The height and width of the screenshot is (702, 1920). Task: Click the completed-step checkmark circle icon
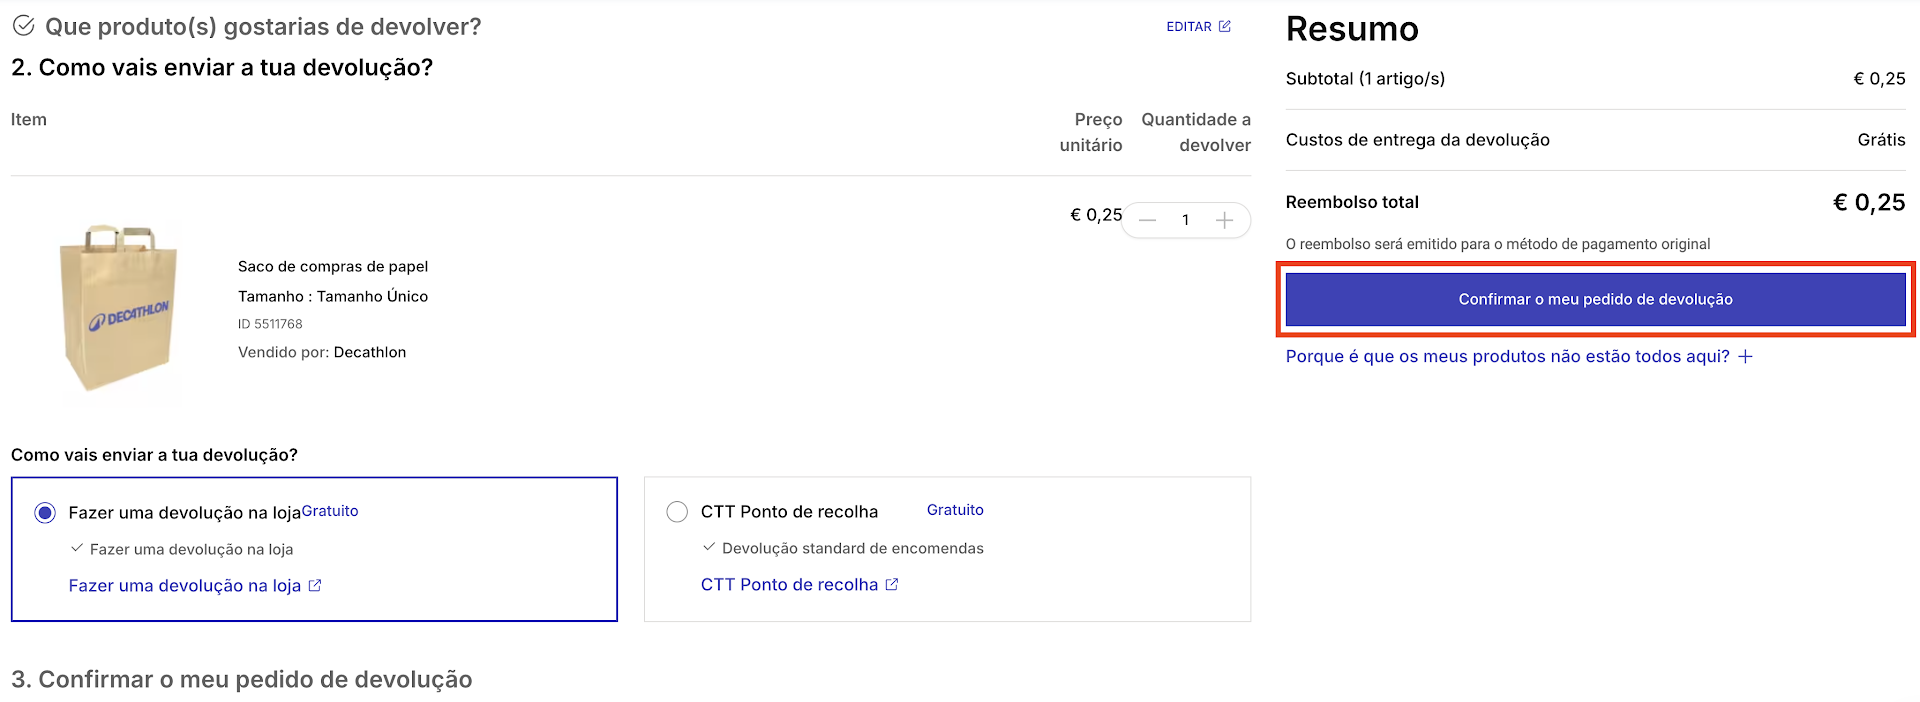(x=23, y=26)
